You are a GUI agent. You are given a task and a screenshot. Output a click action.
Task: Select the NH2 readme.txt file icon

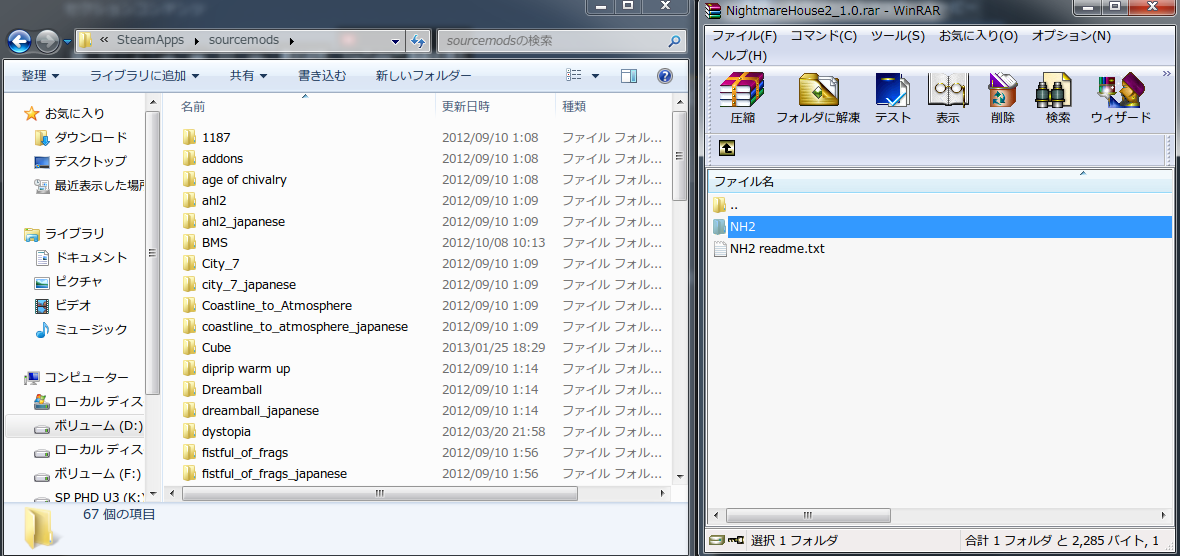[720, 248]
